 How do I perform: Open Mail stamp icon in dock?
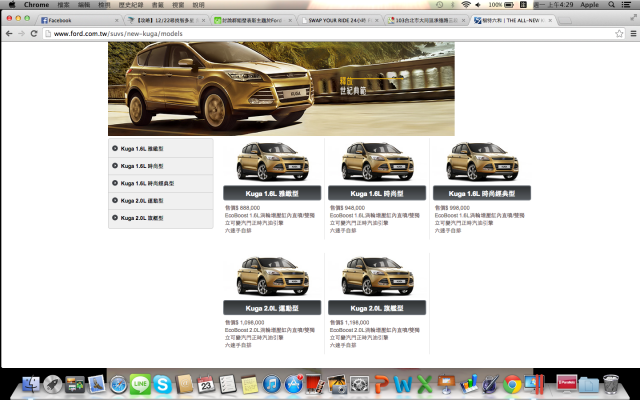pos(97,384)
